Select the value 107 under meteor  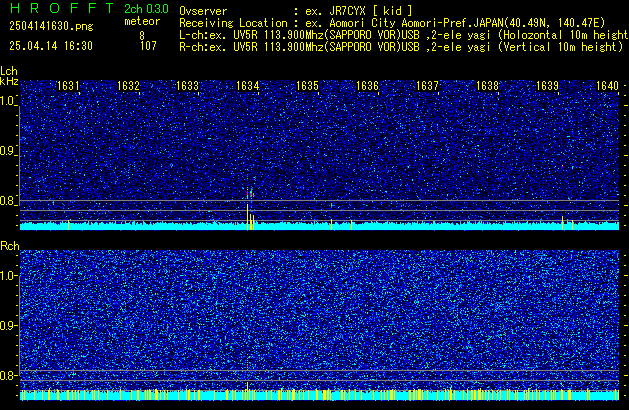(148, 46)
